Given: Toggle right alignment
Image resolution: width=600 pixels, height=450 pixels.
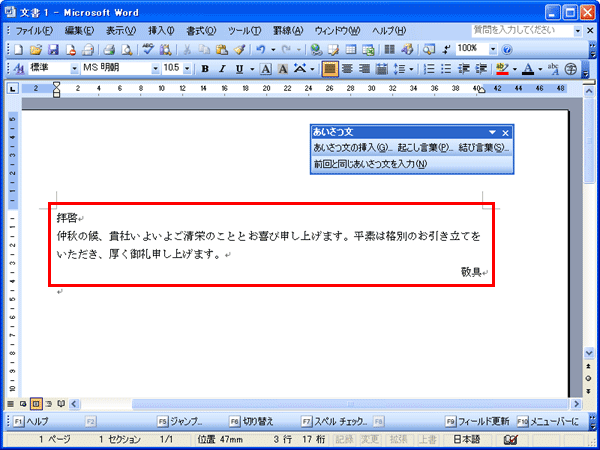Looking at the screenshot, I should tap(364, 69).
